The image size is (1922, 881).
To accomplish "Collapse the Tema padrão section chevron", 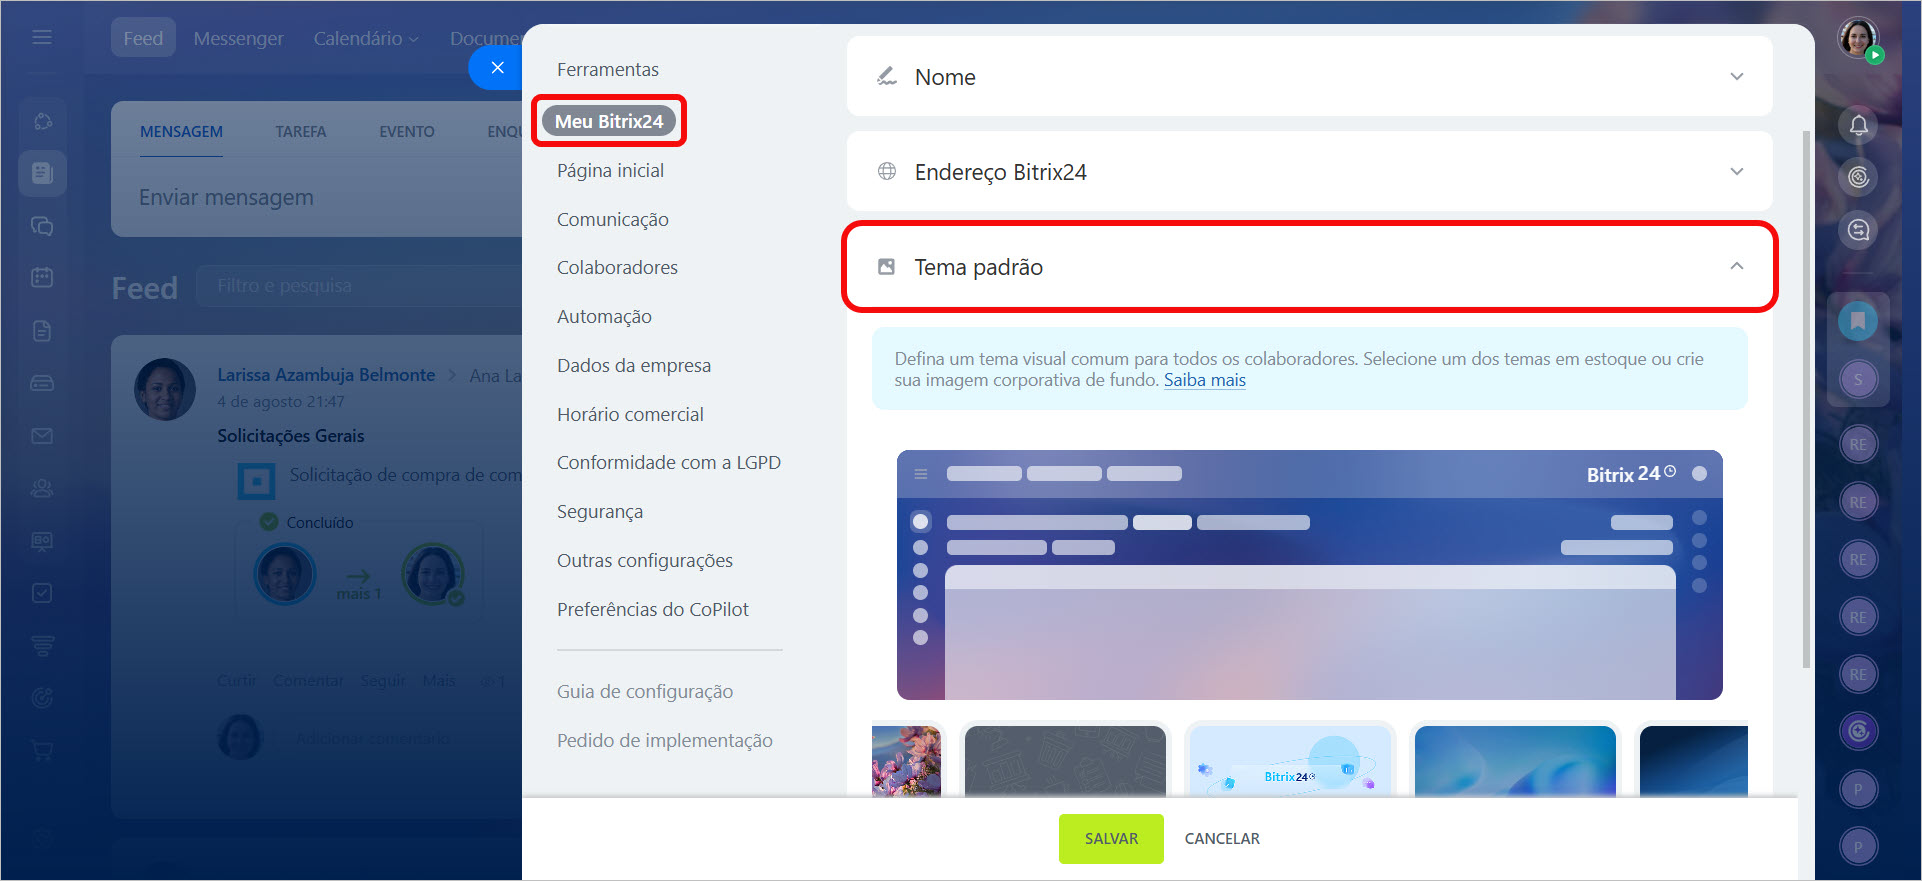I will click(x=1737, y=266).
